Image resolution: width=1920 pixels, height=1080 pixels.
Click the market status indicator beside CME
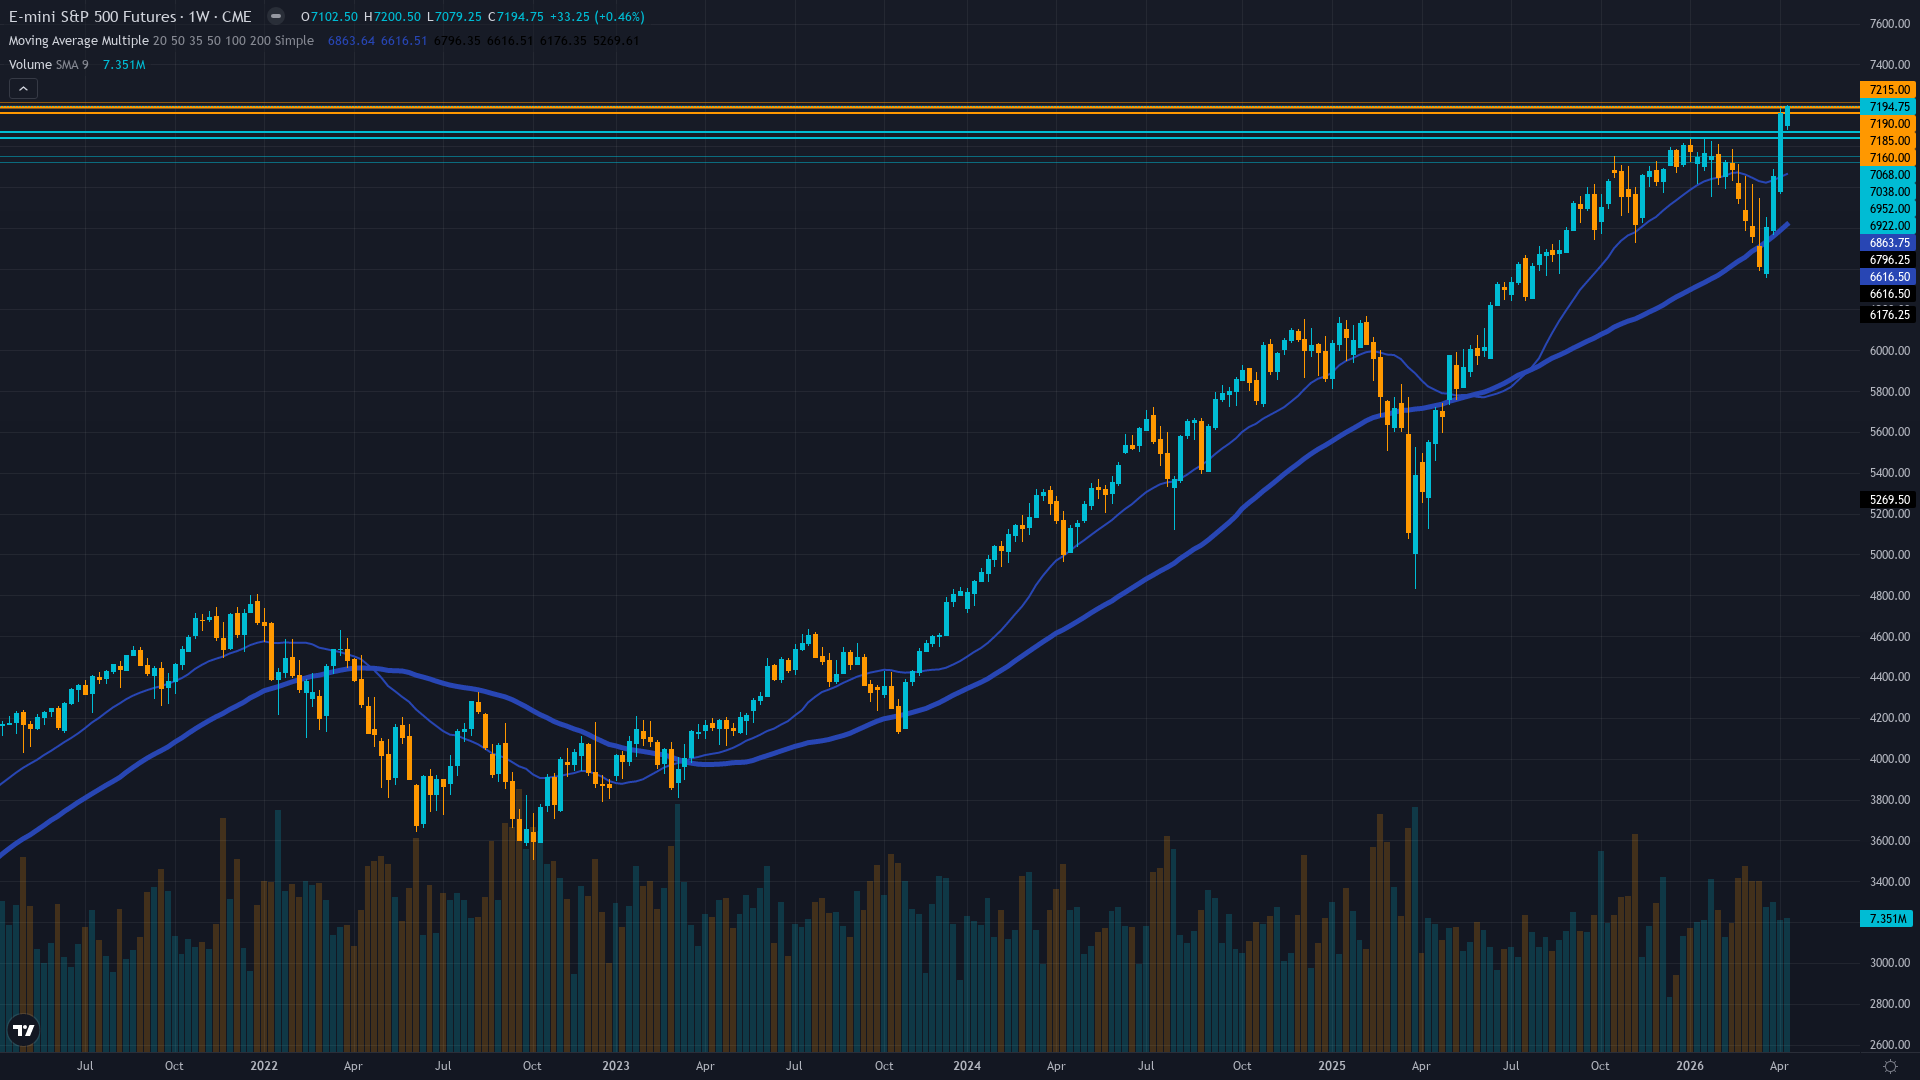[x=276, y=16]
